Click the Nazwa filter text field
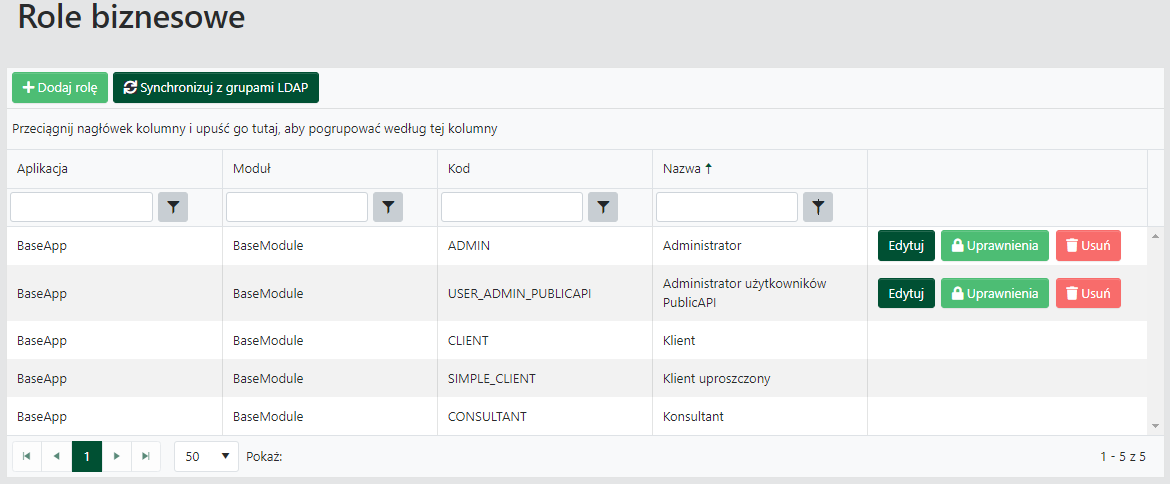 [726, 207]
